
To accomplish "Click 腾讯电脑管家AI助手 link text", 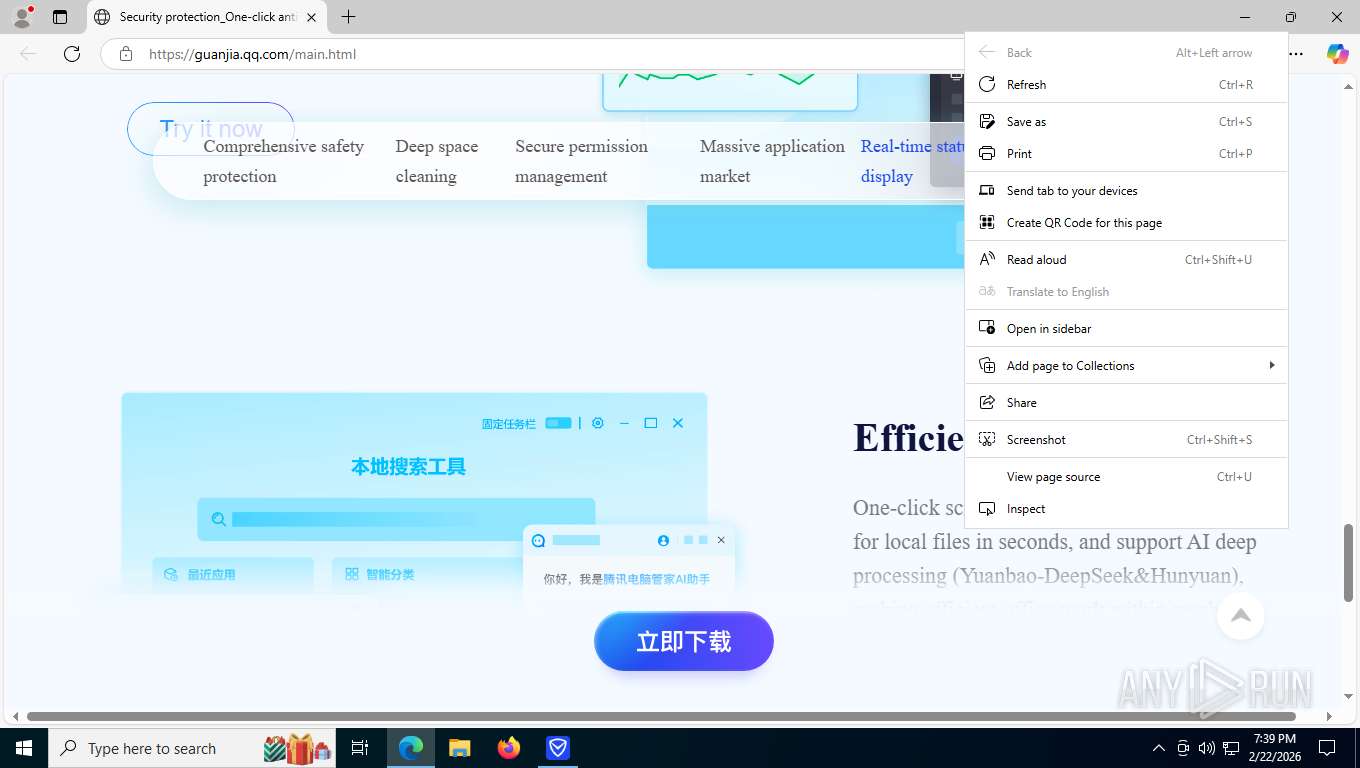I will click(x=656, y=579).
